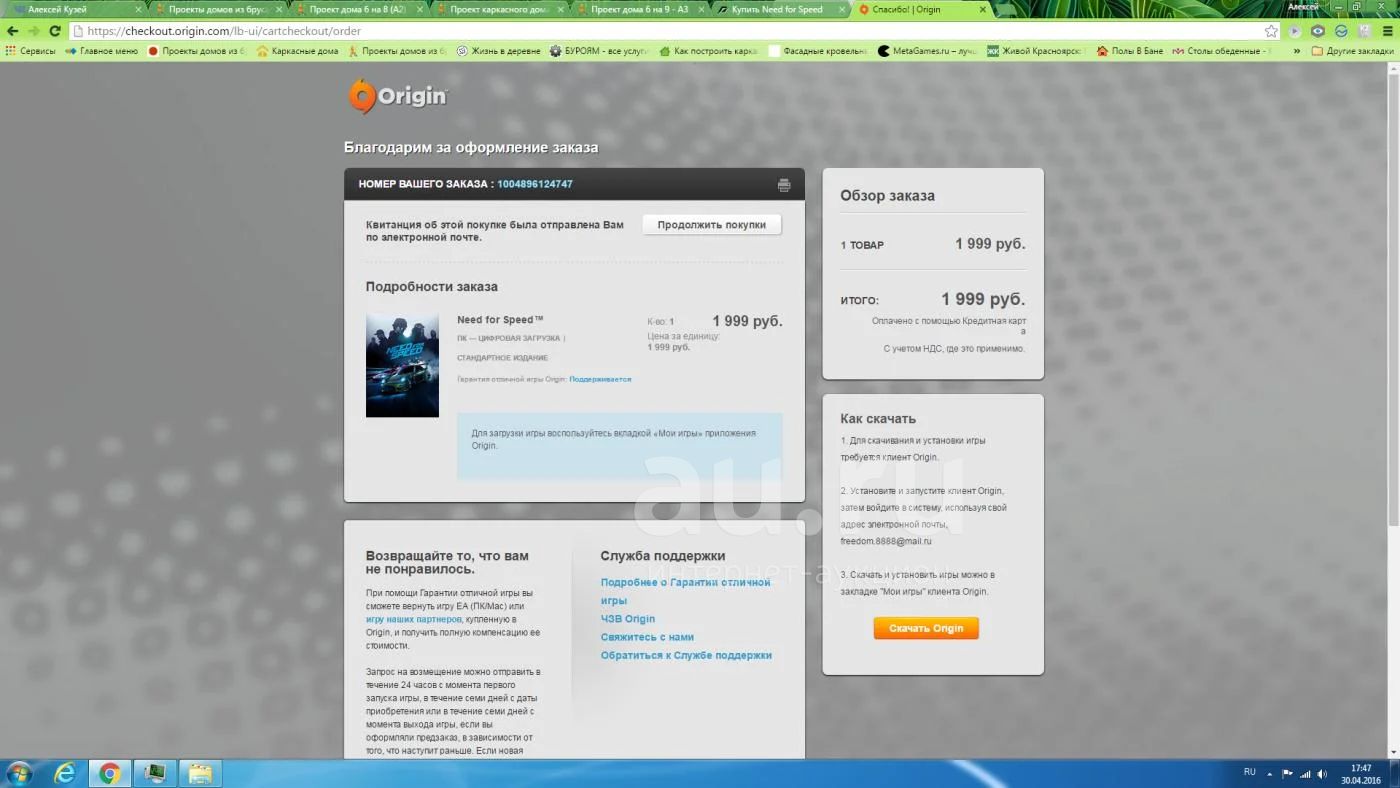Open monitor app icon in taskbar
This screenshot has width=1400, height=788.
click(155, 773)
